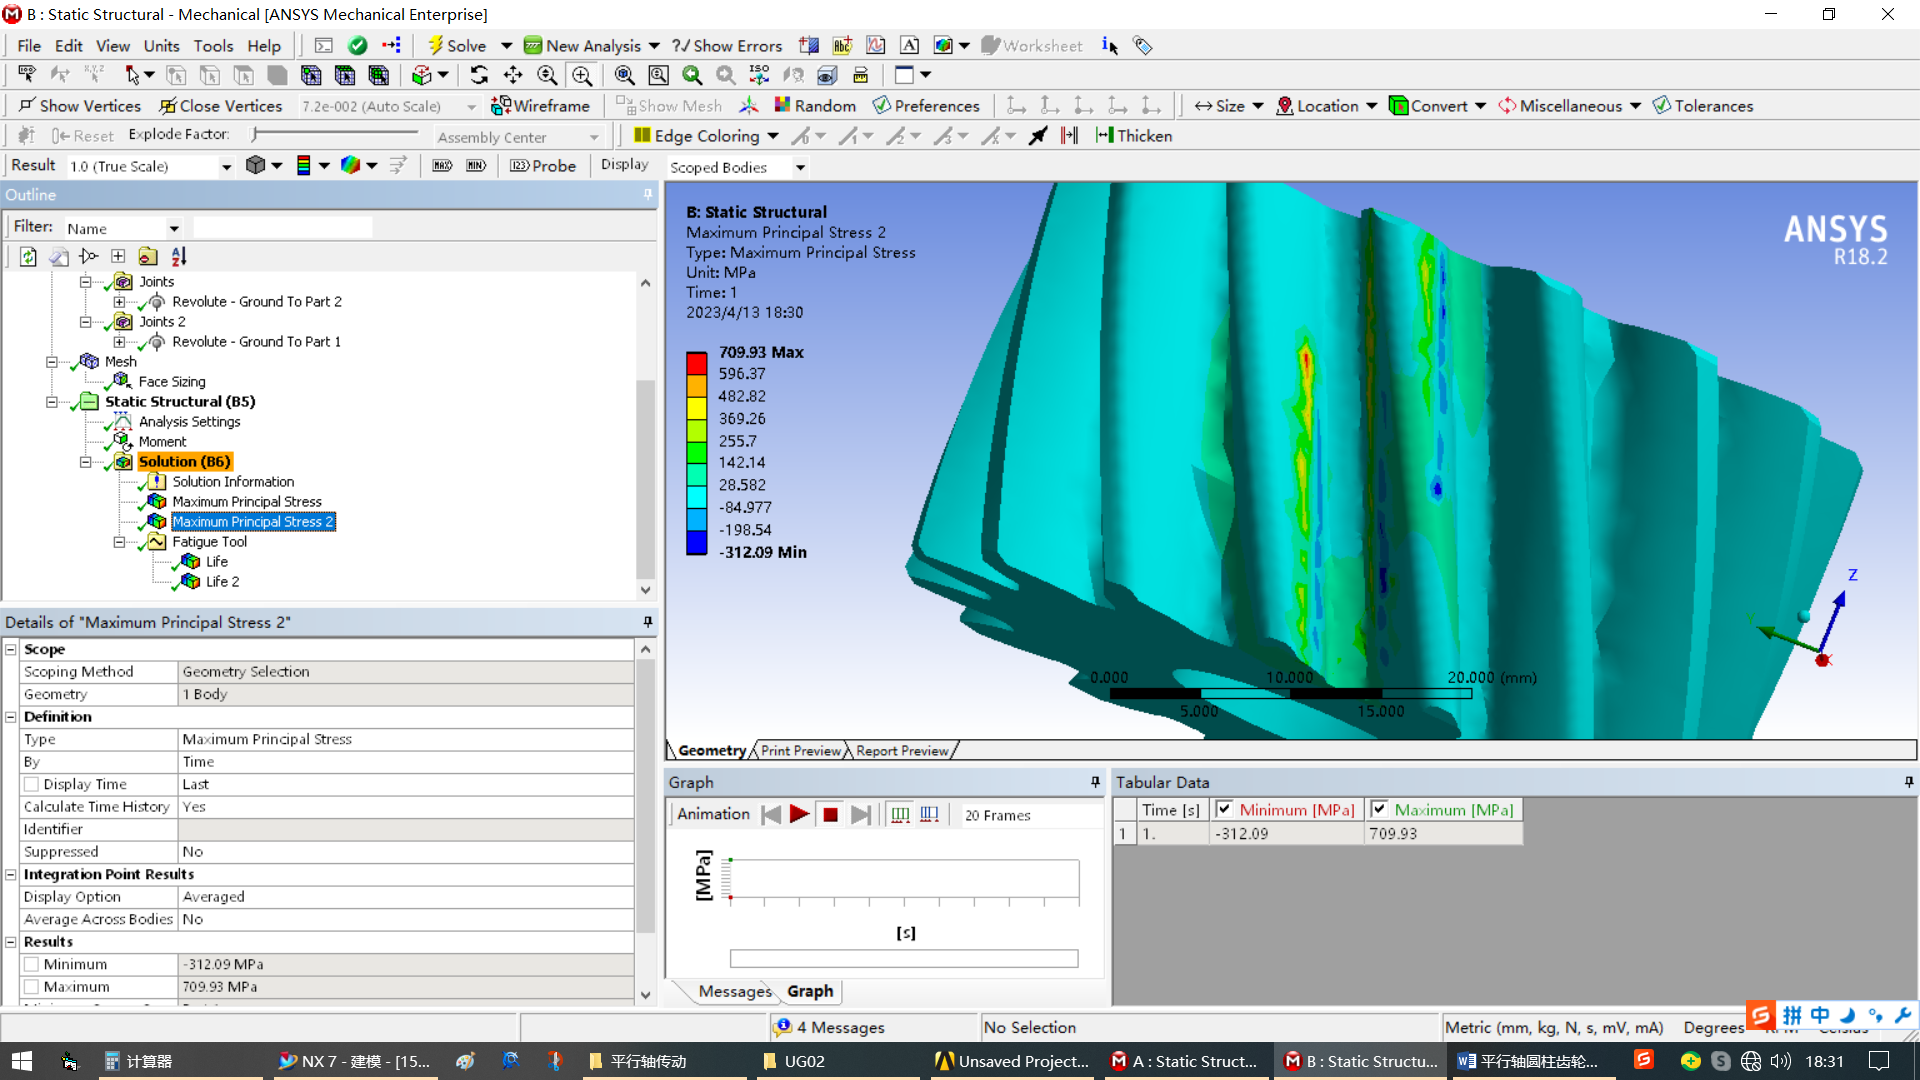Open the Tools menu

click(x=213, y=46)
